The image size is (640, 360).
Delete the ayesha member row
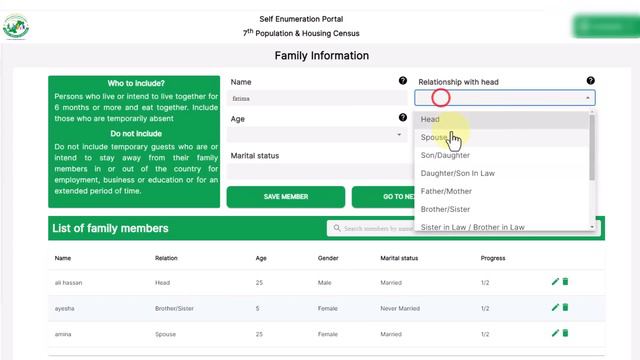point(565,307)
